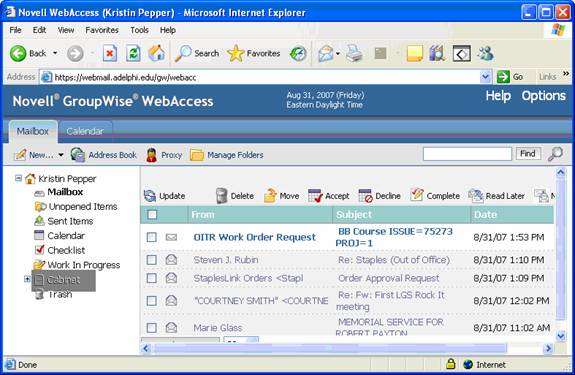Open Order Approval Request message subject

[388, 278]
